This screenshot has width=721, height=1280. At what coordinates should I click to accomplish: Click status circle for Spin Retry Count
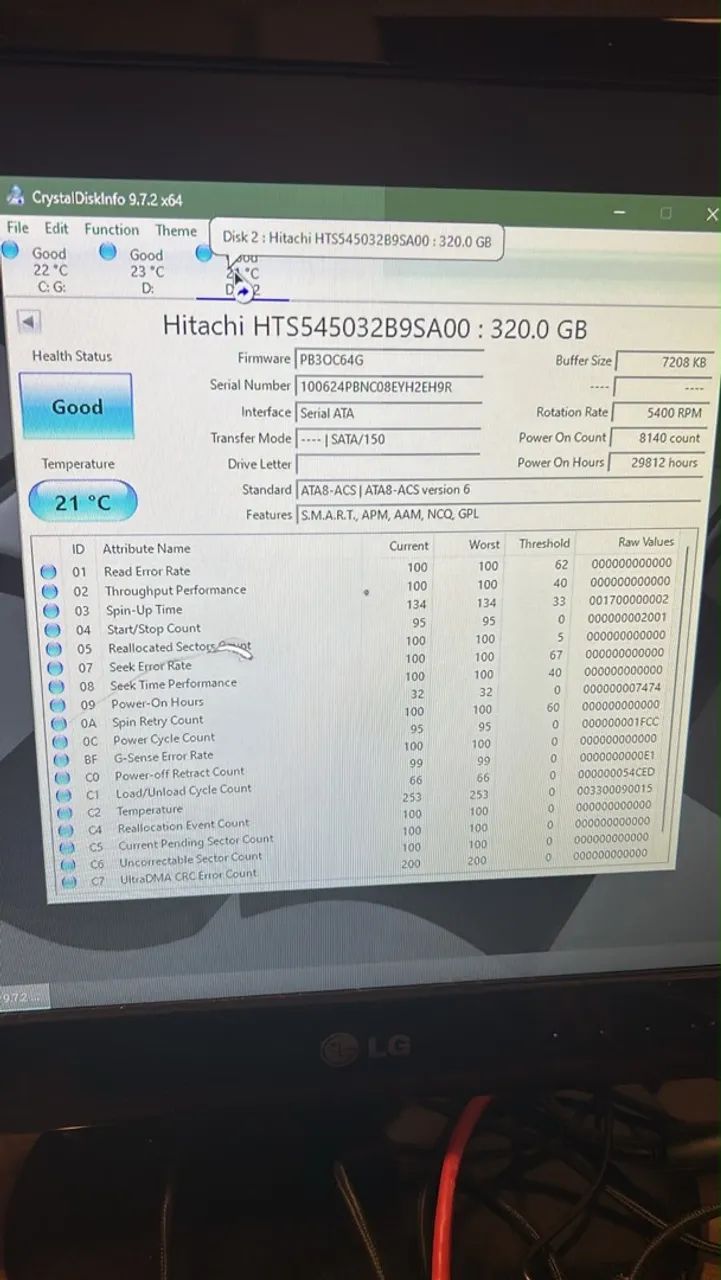click(x=59, y=723)
